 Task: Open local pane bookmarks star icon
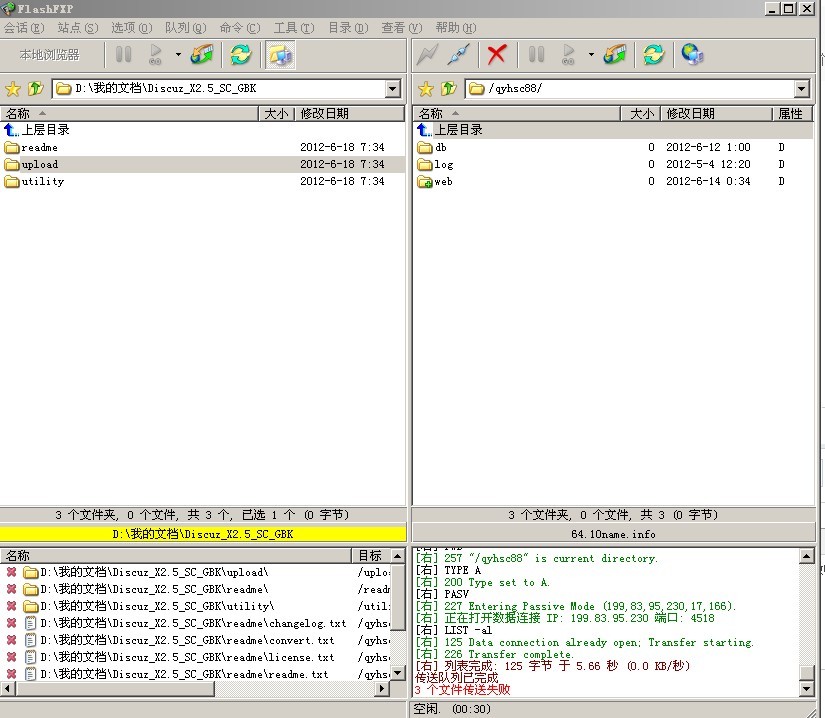pos(13,88)
